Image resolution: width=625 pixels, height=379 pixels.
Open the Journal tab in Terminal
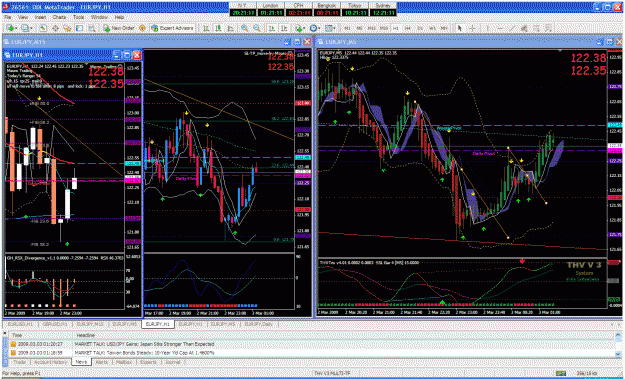(172, 362)
